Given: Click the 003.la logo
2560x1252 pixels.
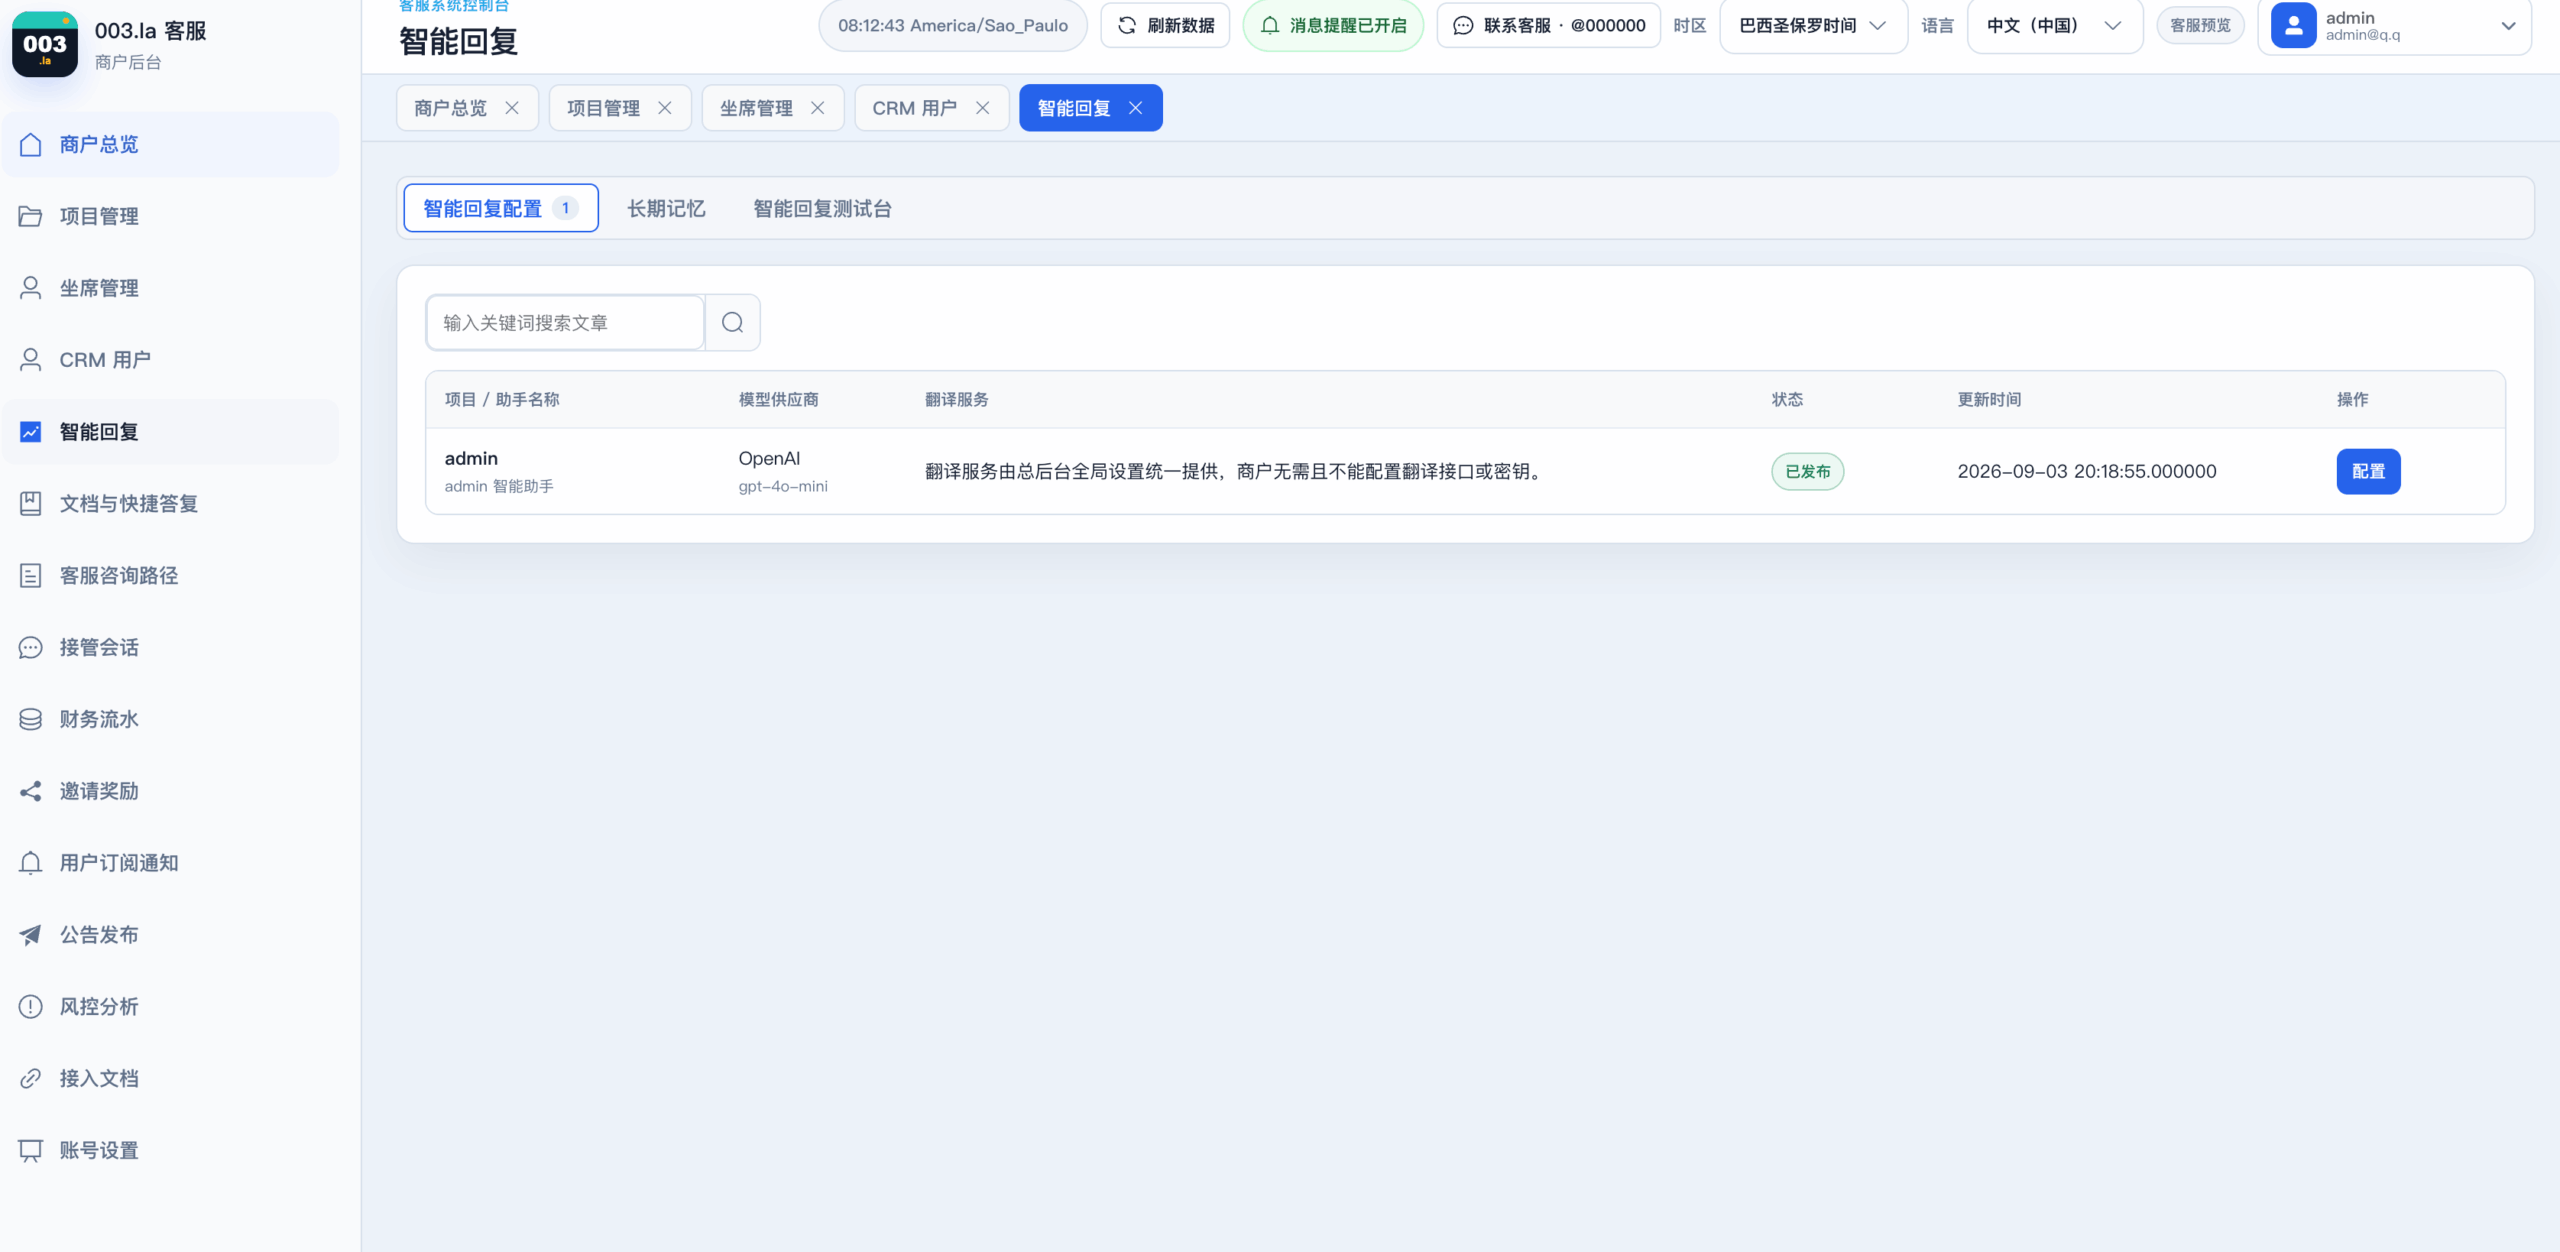Looking at the screenshot, I should point(45,44).
